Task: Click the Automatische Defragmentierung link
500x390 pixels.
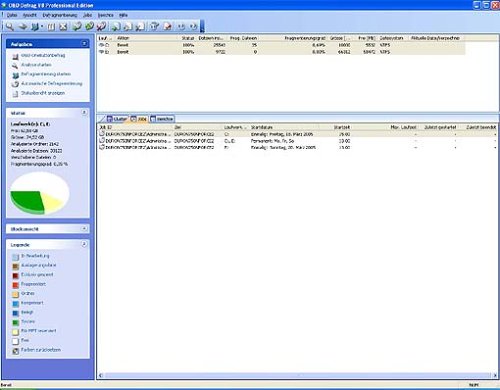Action: (52, 83)
